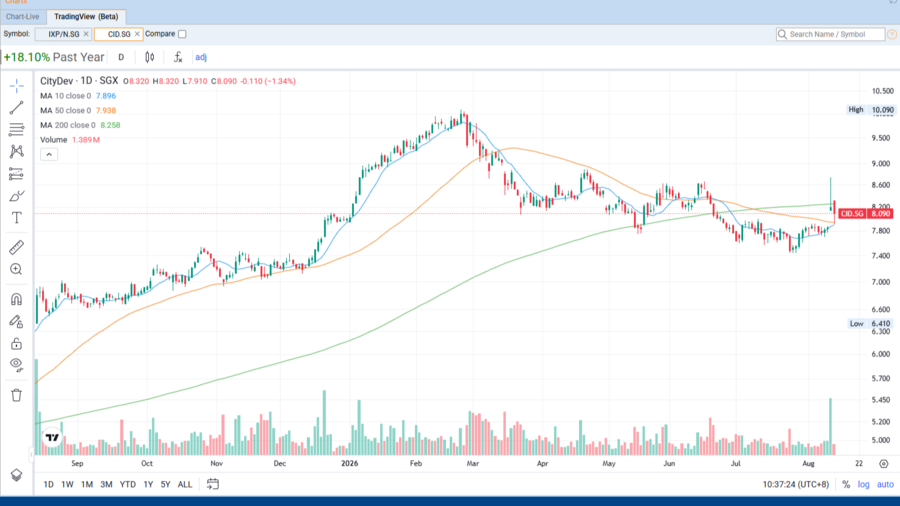This screenshot has width=900, height=506.
Task: Select the crosshair cursor tool
Action: (16, 86)
